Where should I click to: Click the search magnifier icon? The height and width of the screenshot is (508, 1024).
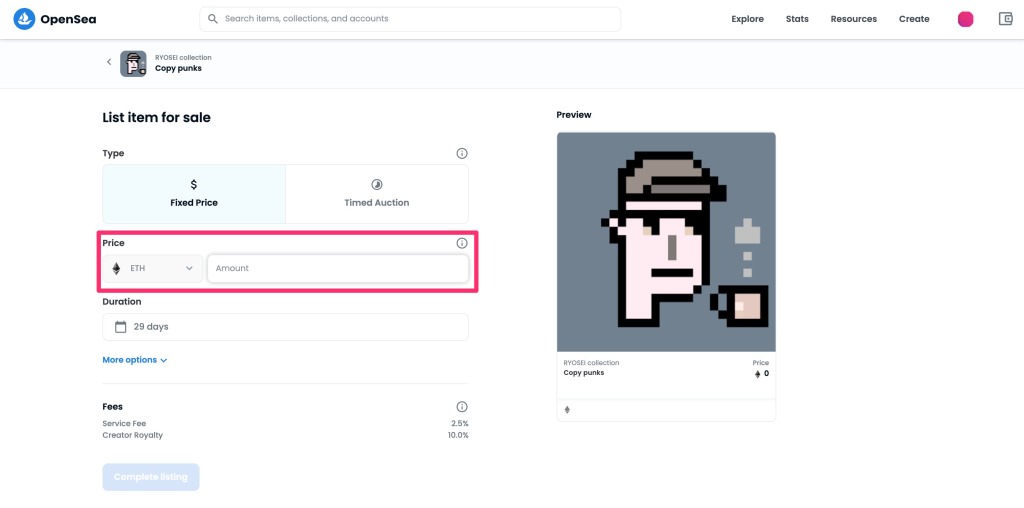(212, 19)
